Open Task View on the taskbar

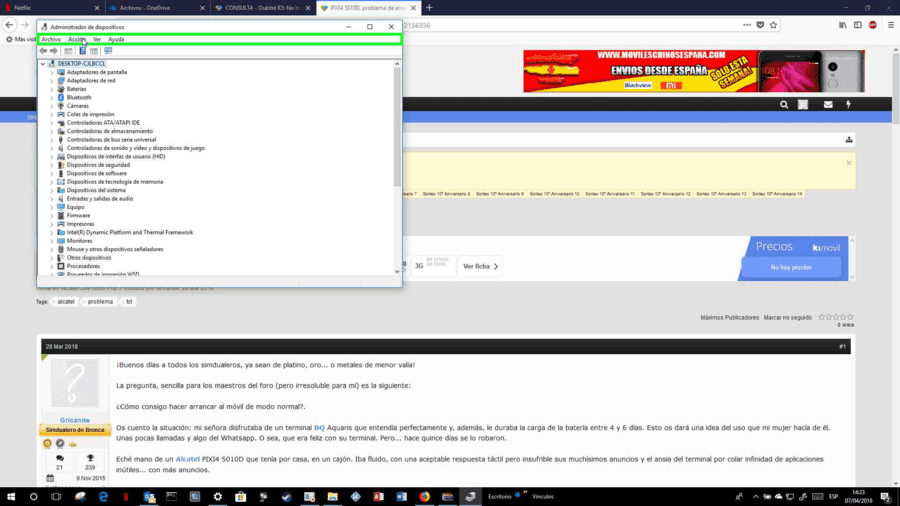pyautogui.click(x=56, y=496)
